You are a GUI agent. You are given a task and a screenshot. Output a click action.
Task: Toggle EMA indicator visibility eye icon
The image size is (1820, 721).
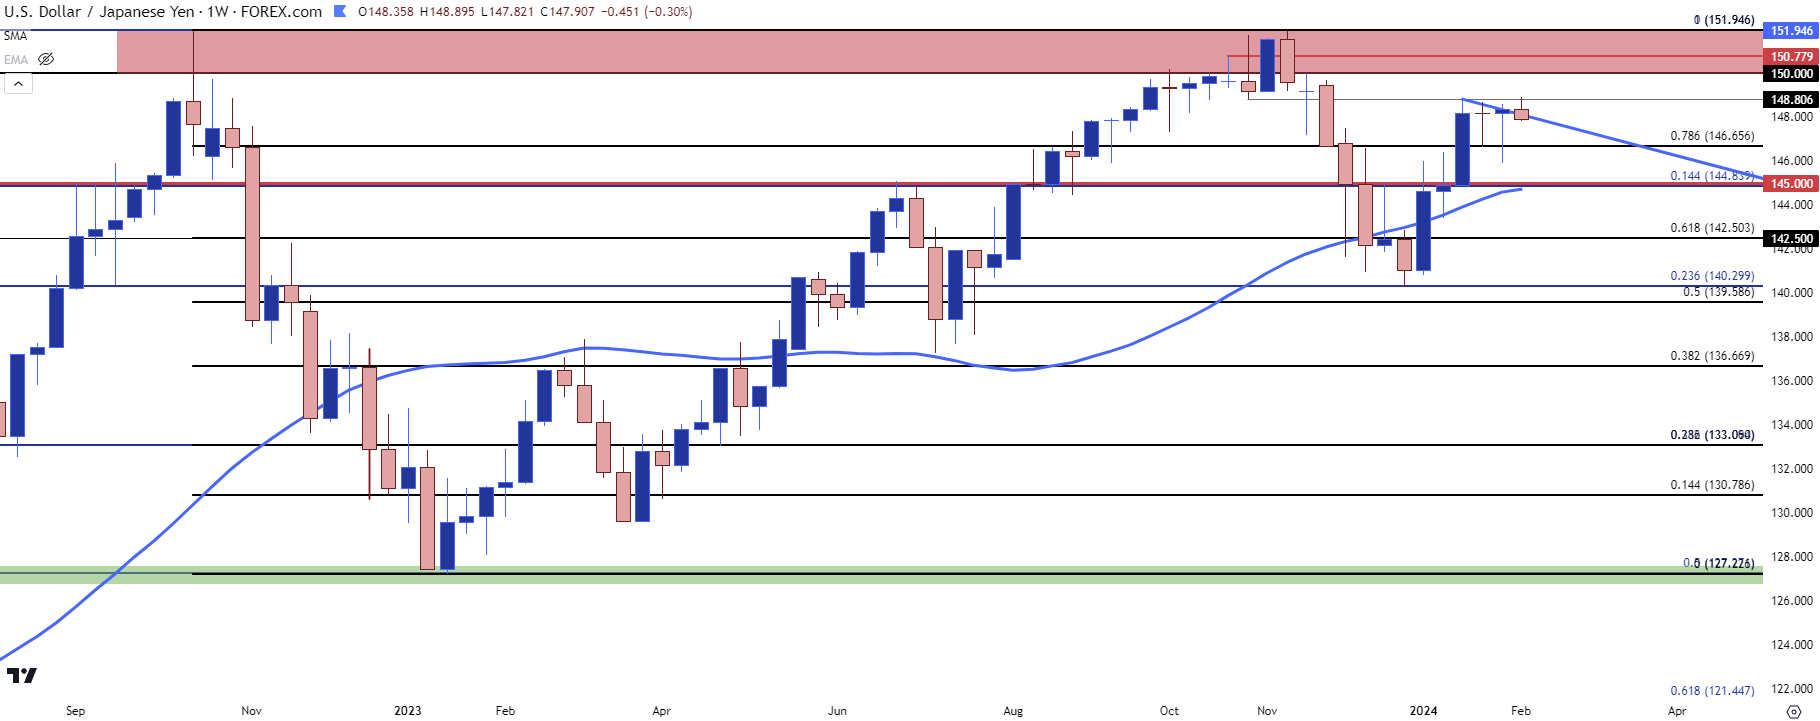point(45,59)
